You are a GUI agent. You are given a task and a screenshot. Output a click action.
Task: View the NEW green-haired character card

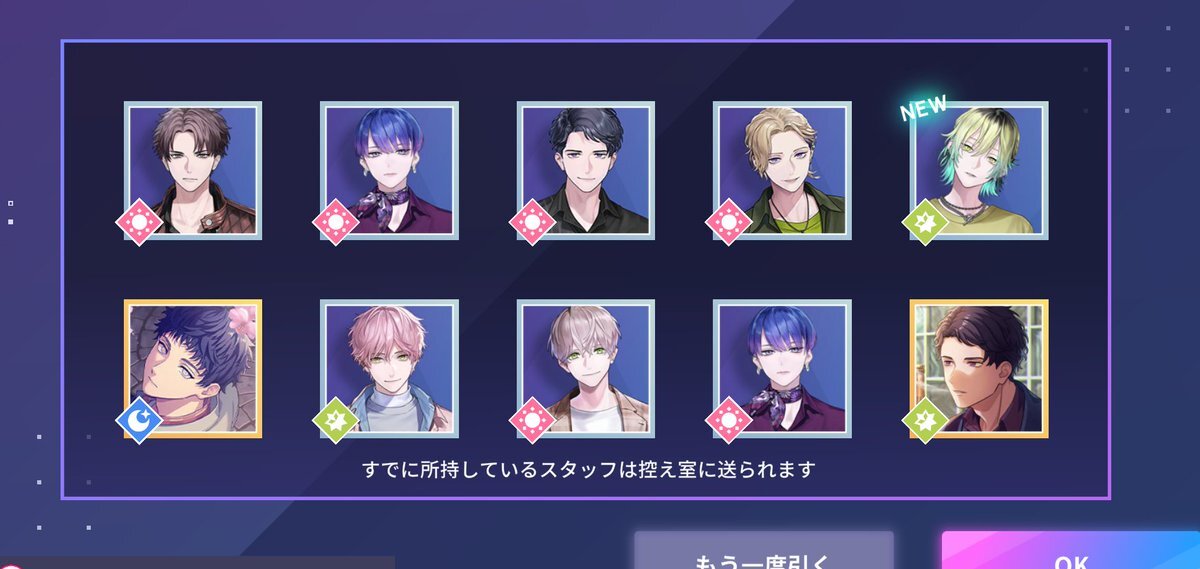[x=979, y=170]
